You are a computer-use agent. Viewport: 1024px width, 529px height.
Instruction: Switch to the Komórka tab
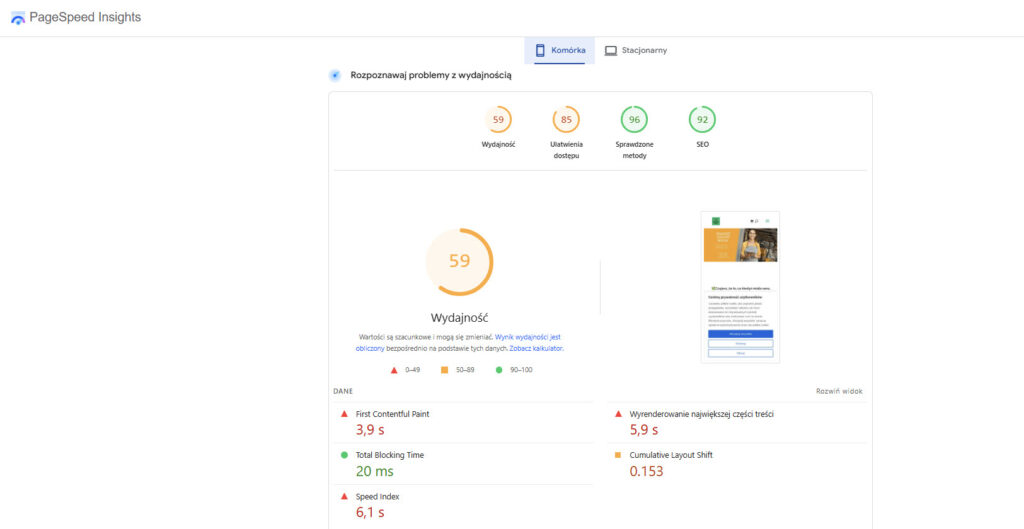click(x=560, y=50)
